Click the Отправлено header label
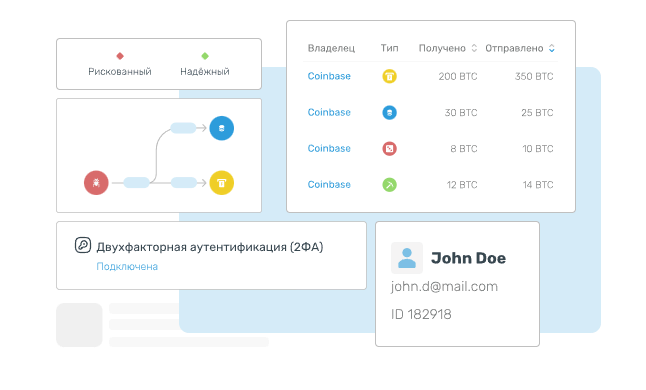This screenshot has height=390, width=646. click(x=514, y=48)
